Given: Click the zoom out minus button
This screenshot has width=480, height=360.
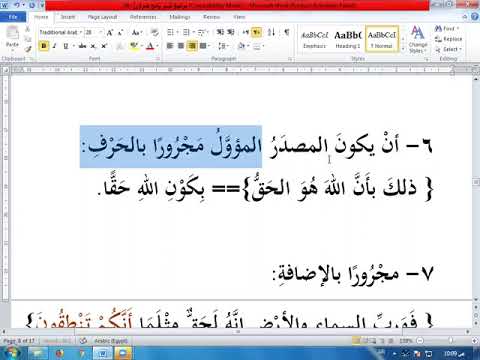Looking at the screenshot, I should [420, 341].
